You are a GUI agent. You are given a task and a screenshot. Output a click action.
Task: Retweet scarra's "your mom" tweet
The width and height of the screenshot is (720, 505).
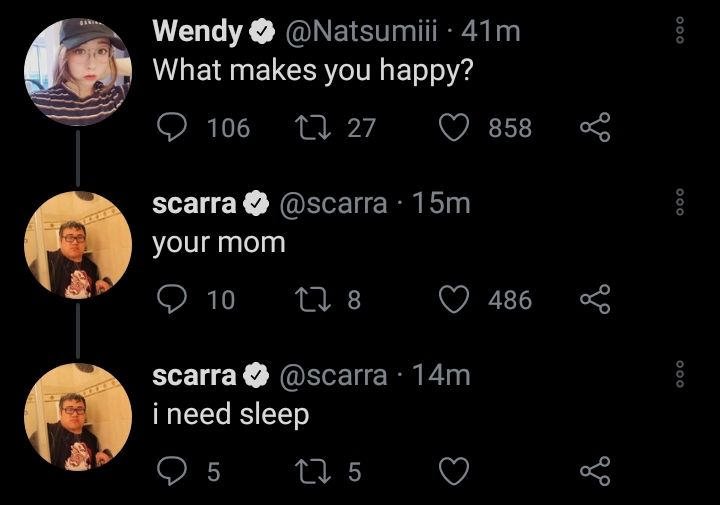coord(309,300)
